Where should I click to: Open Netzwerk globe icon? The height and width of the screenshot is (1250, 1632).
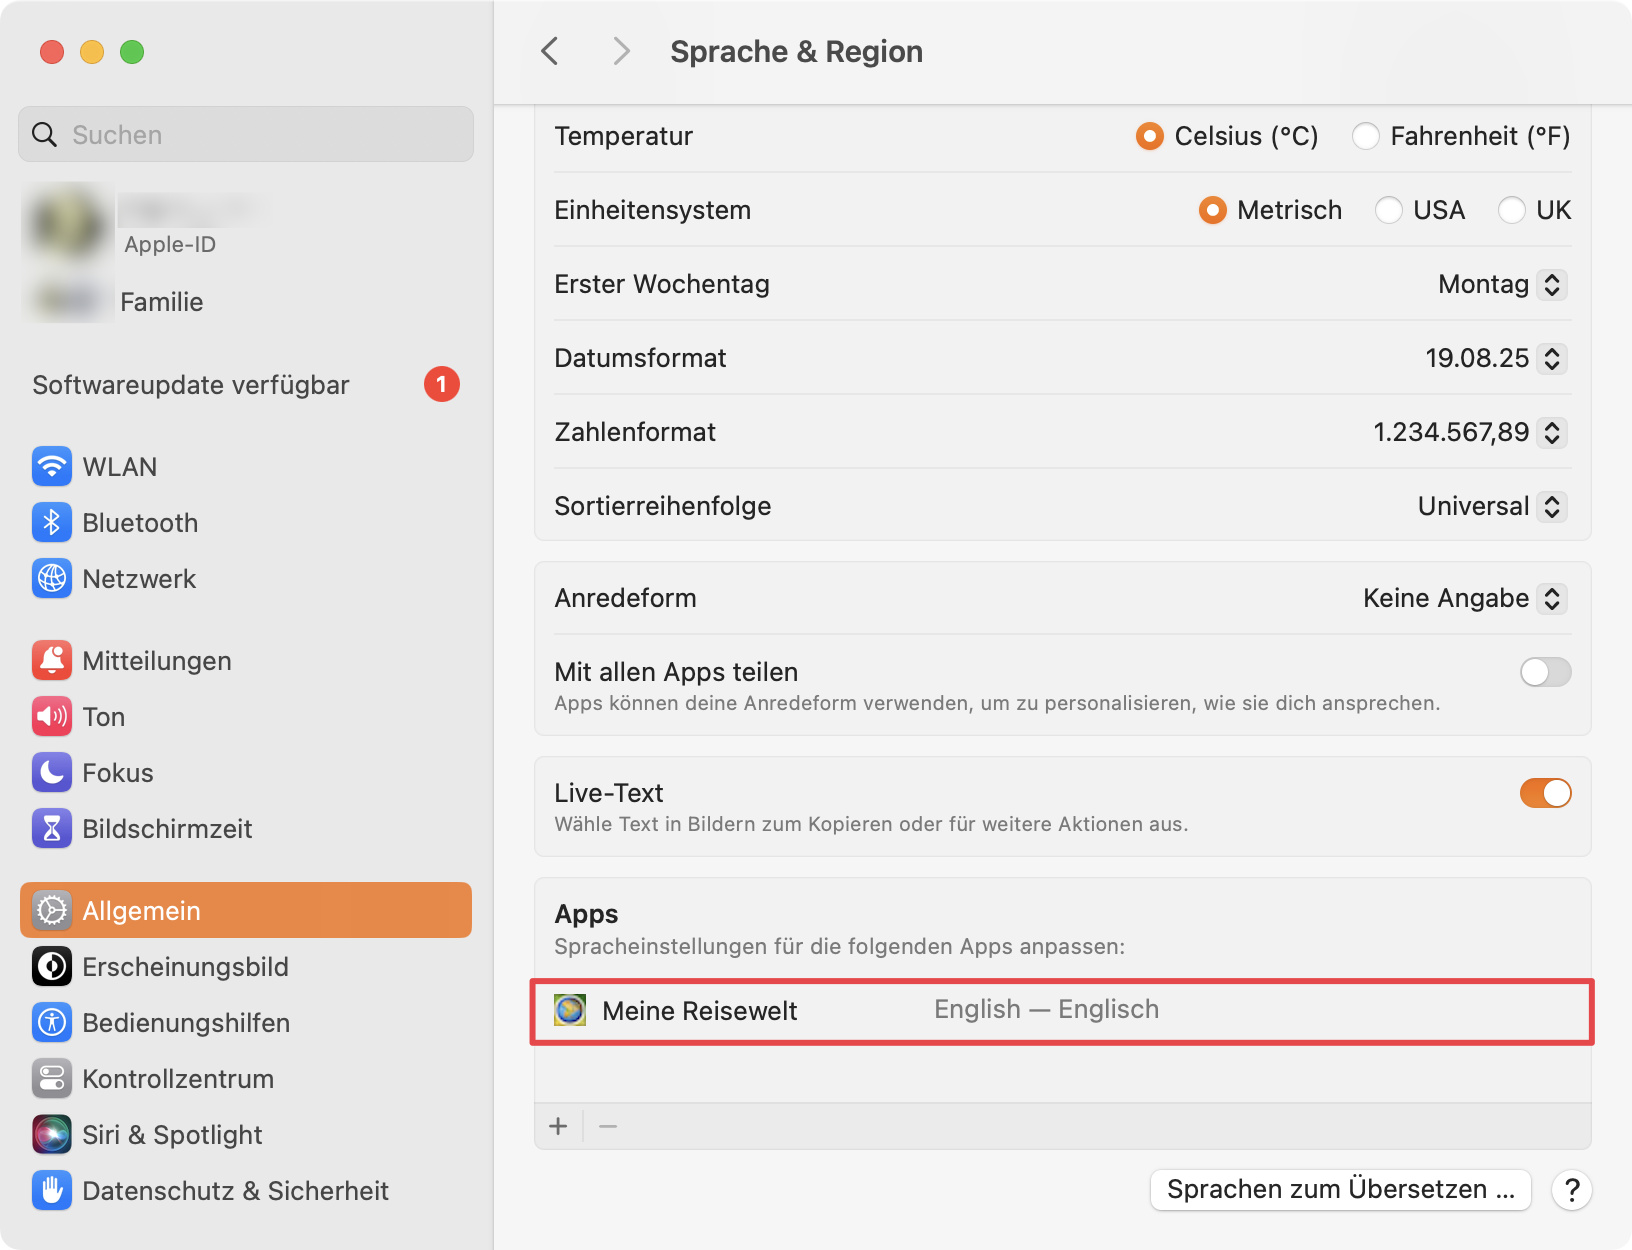point(51,579)
